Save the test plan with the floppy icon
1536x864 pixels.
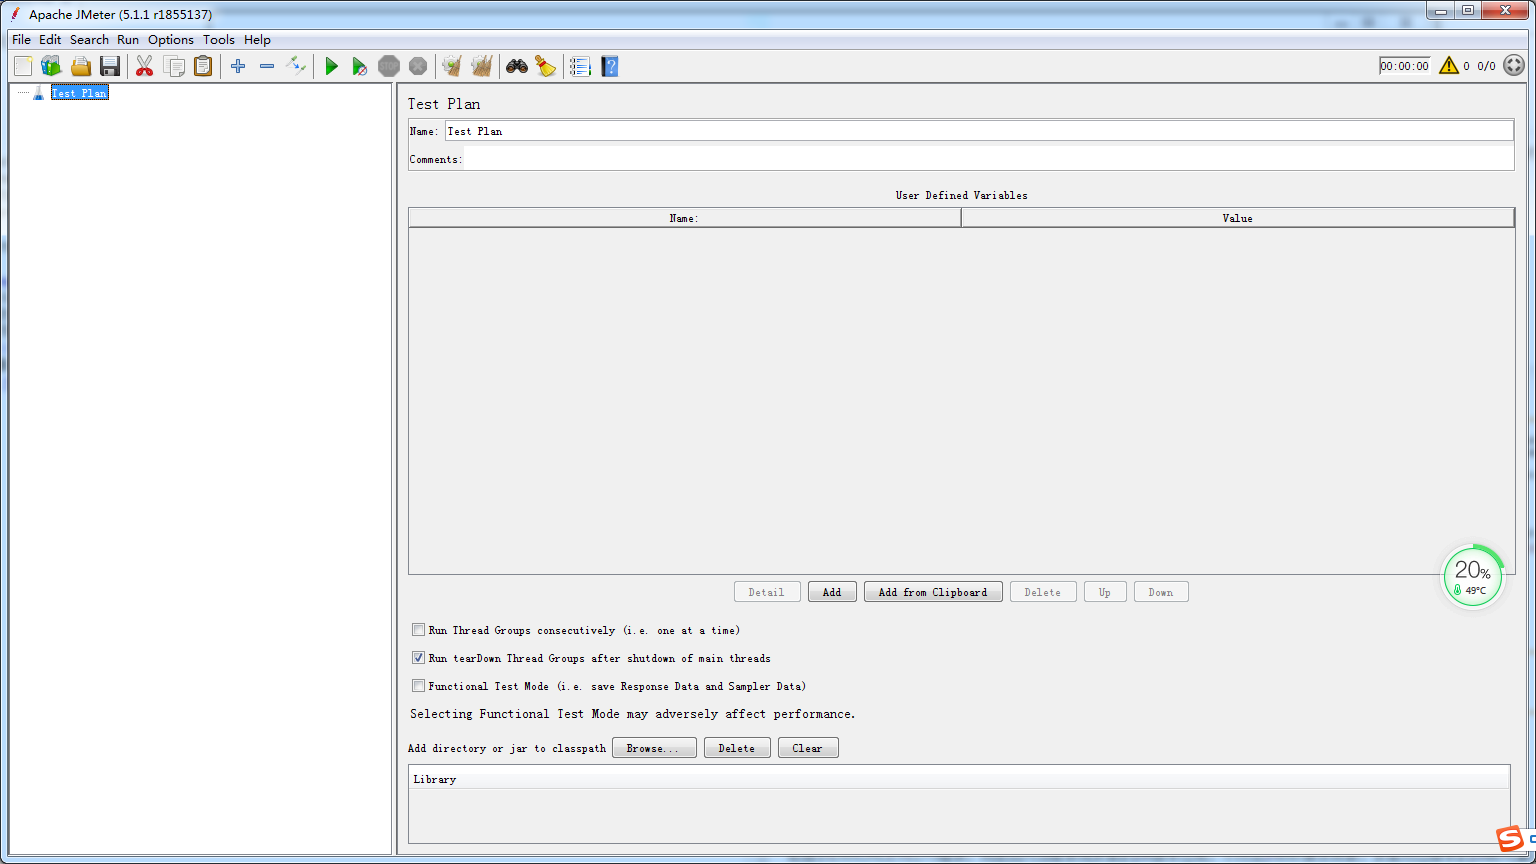pyautogui.click(x=110, y=66)
